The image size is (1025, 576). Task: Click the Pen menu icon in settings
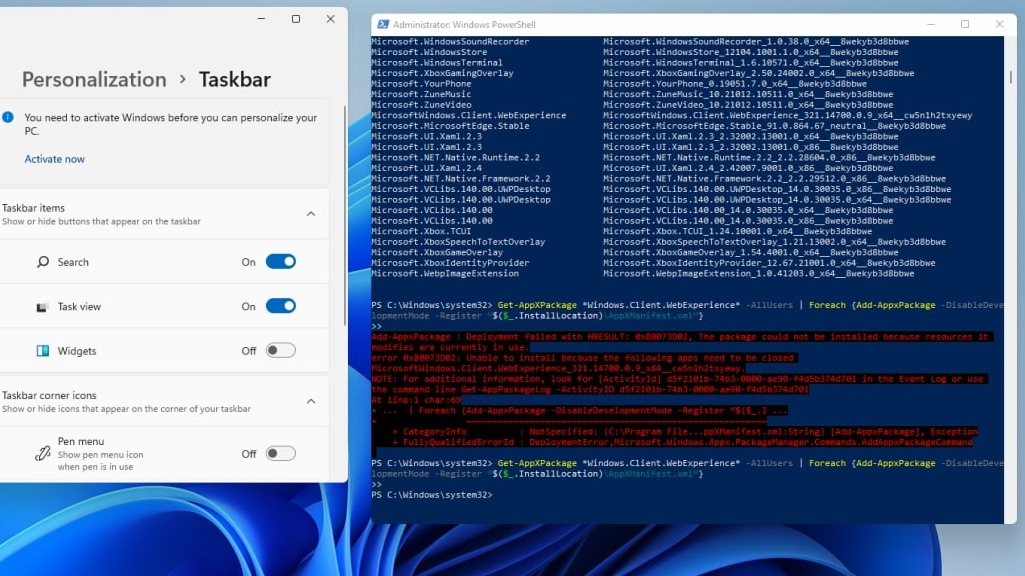tap(42, 453)
